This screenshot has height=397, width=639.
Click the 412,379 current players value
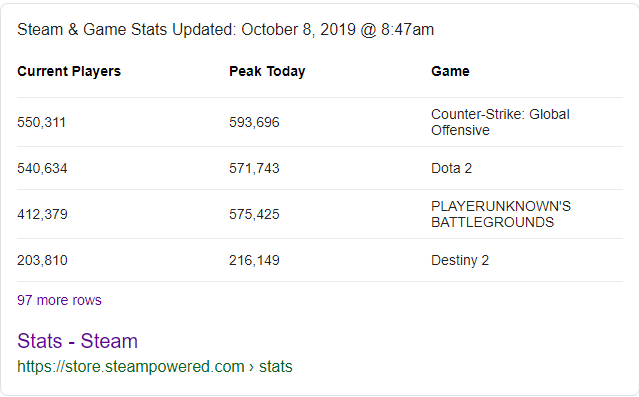pos(42,214)
